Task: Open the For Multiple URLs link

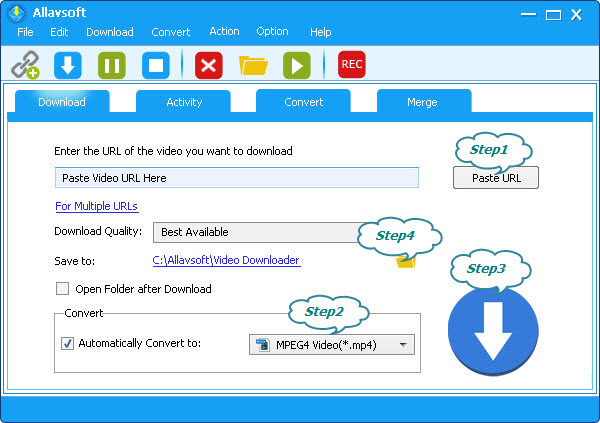Action: (96, 206)
